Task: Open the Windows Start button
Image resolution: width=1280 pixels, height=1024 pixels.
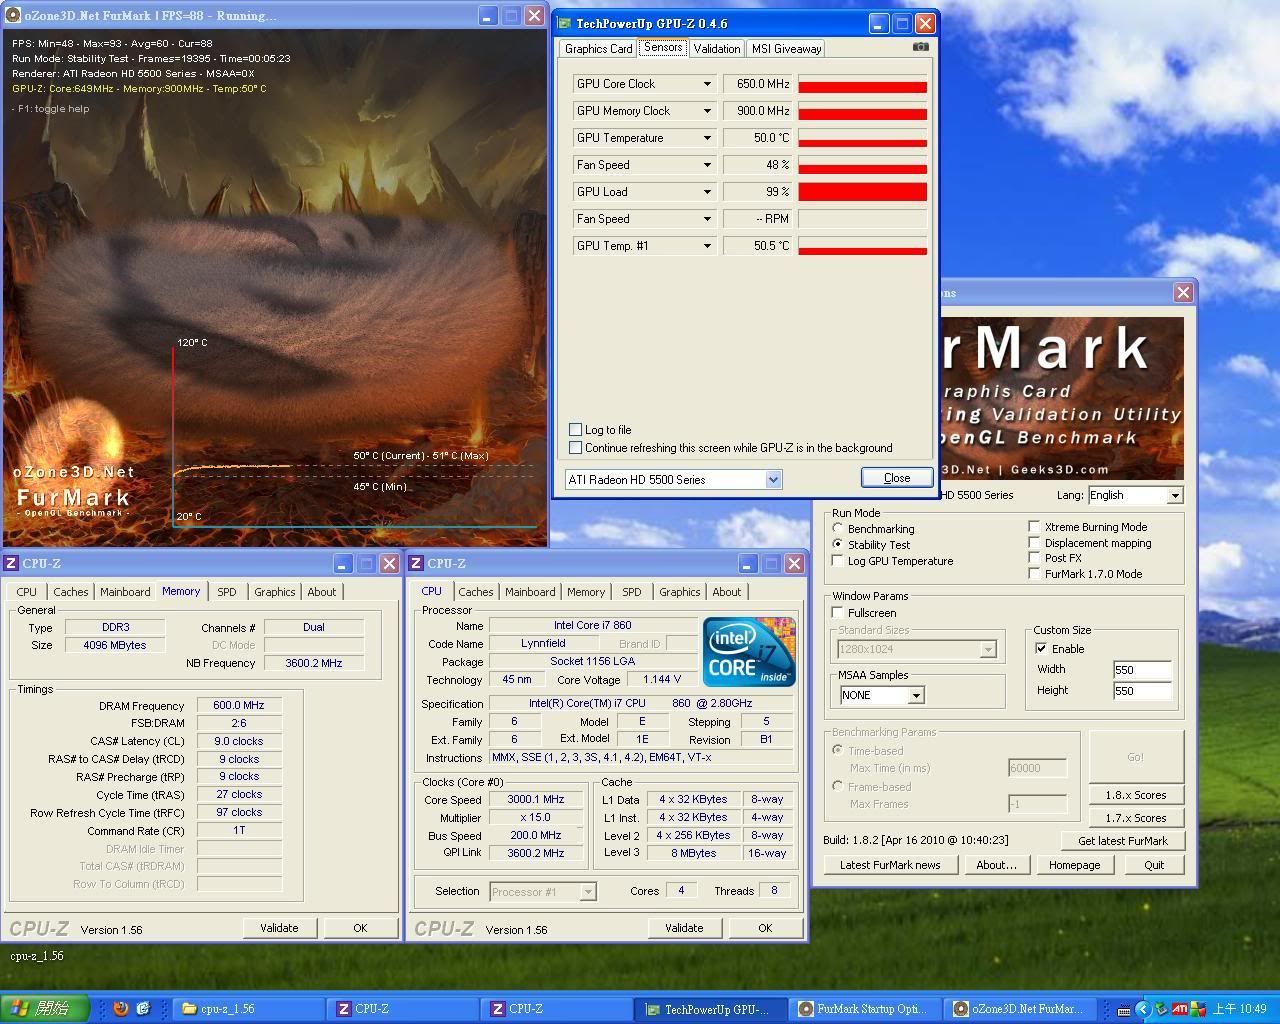Action: (44, 1008)
